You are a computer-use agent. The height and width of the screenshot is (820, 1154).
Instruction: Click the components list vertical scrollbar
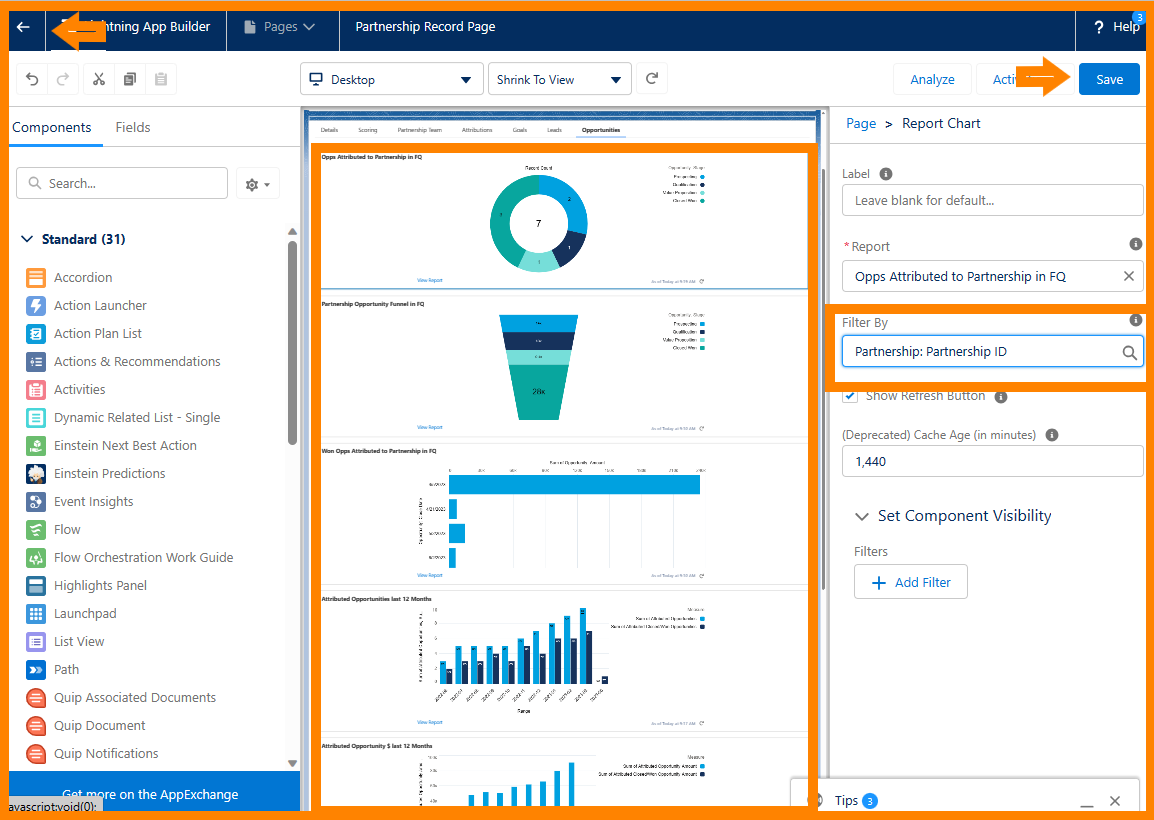[x=292, y=342]
